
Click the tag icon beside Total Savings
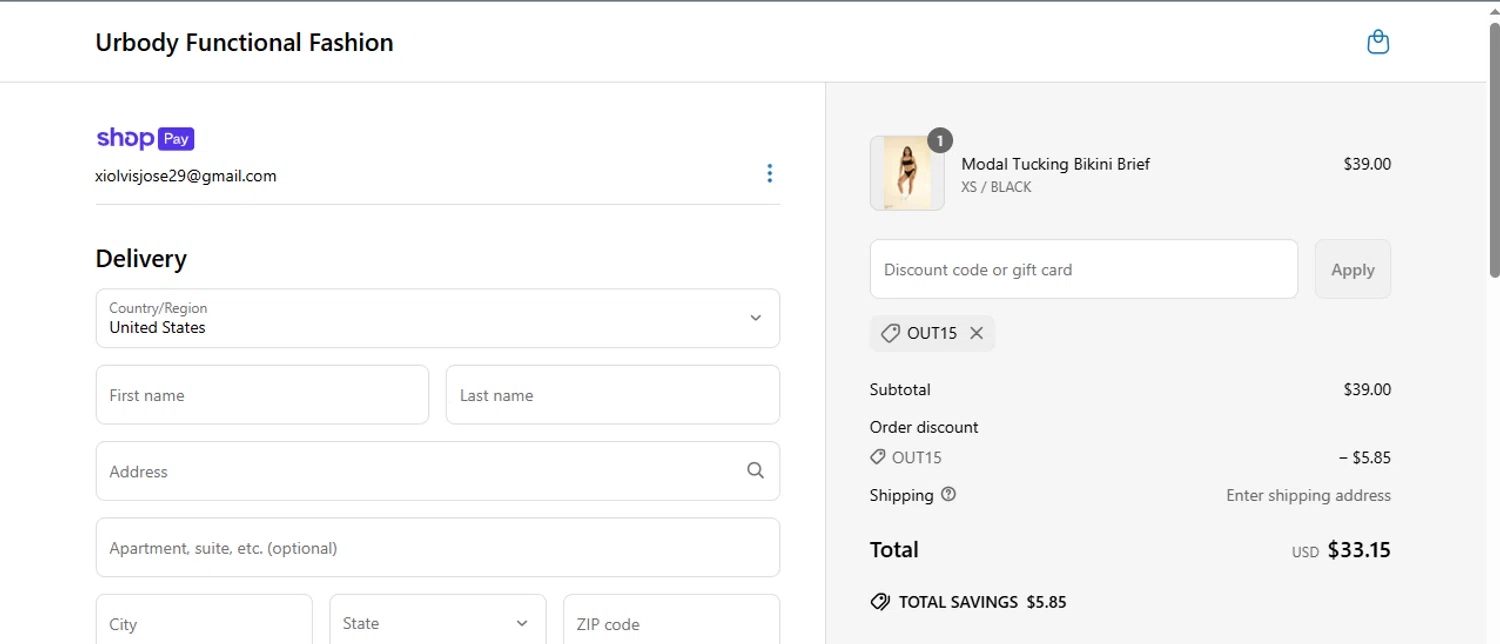pos(880,602)
